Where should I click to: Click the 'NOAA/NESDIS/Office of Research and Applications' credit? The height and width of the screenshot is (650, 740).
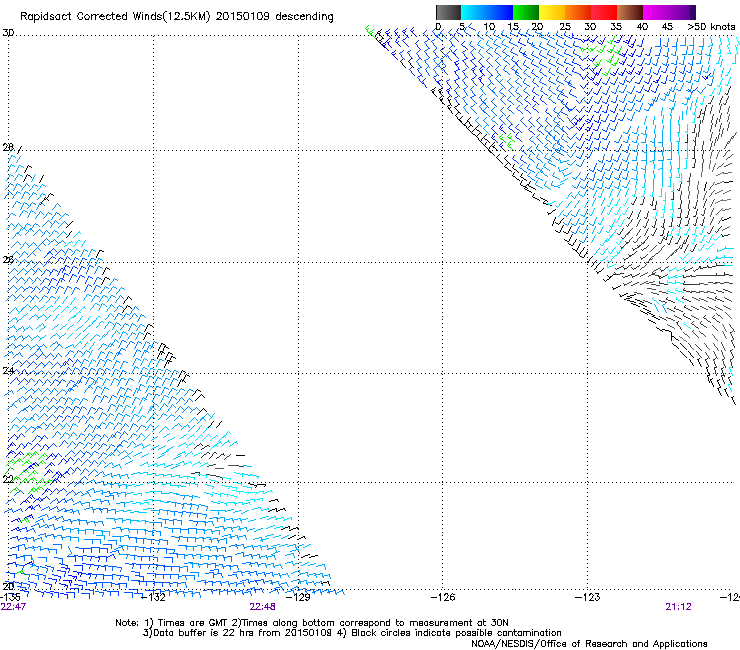pos(589,644)
